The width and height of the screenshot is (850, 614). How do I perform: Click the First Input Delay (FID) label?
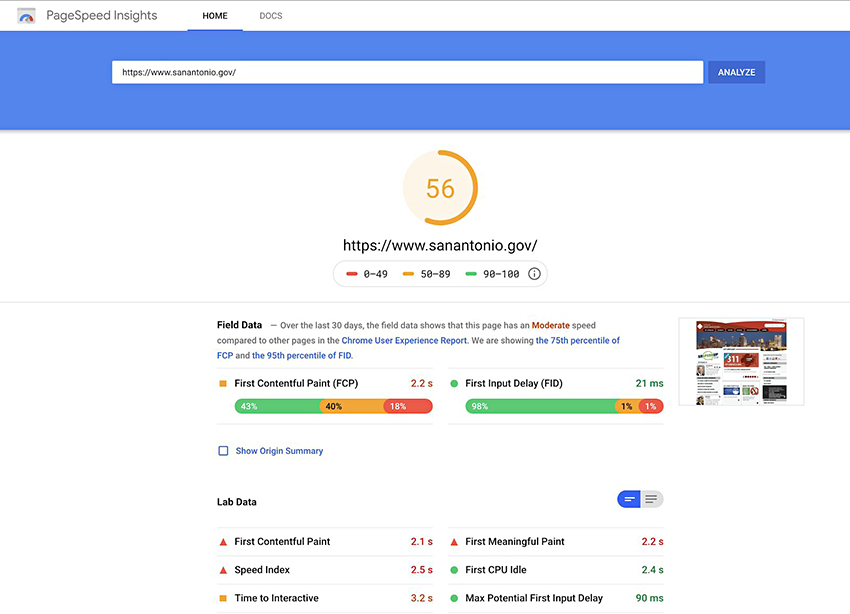(514, 384)
